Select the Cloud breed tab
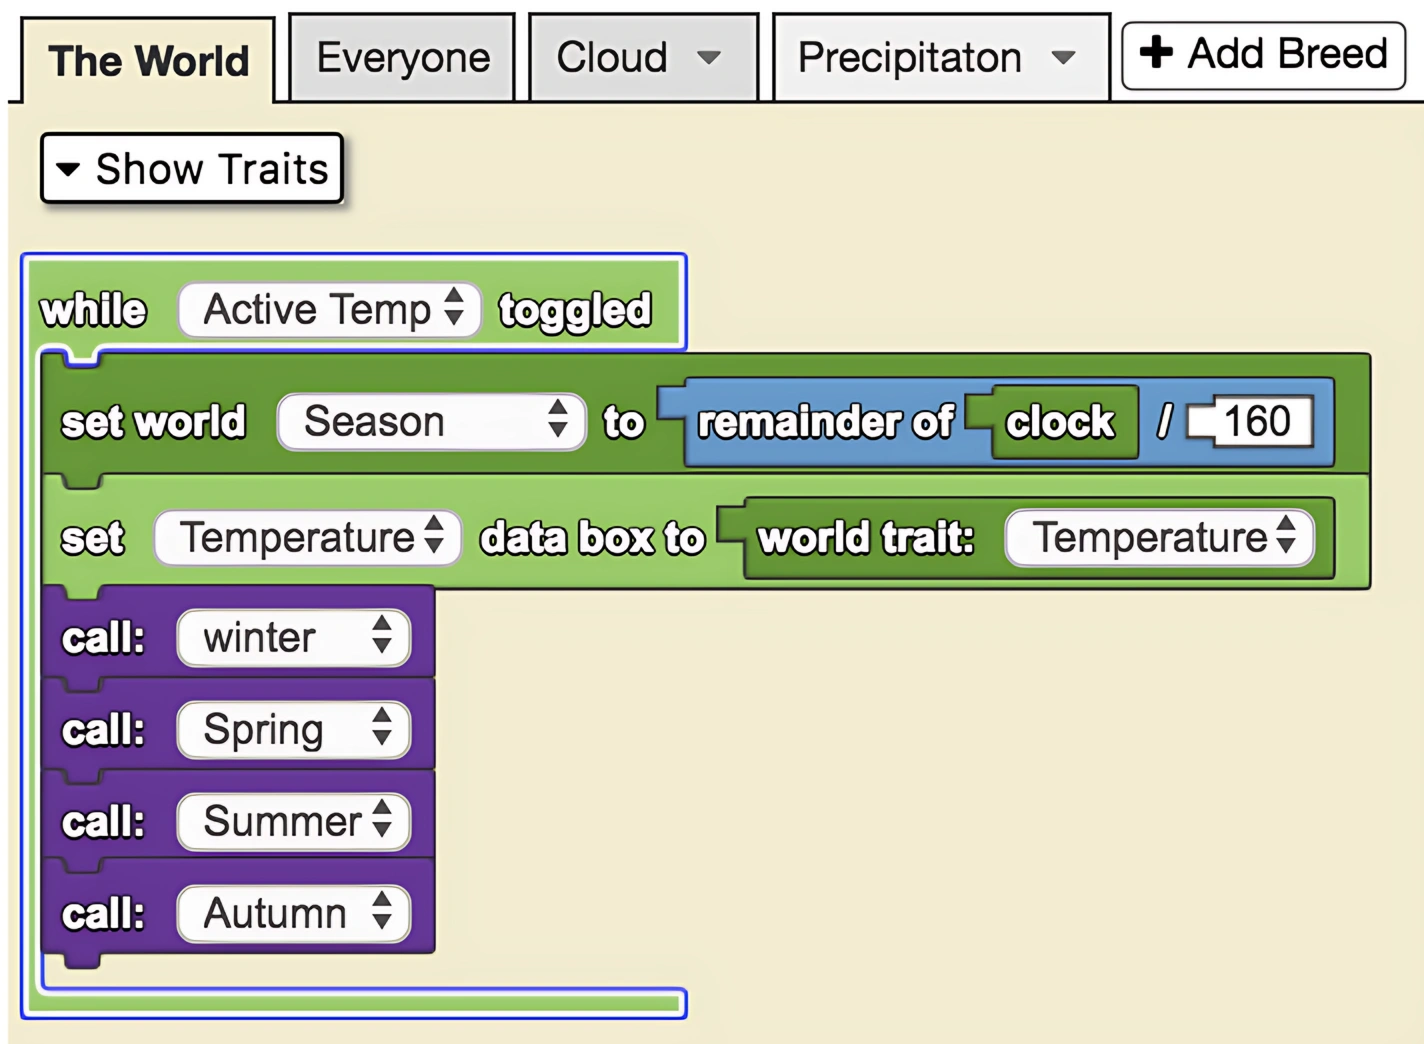 [615, 57]
